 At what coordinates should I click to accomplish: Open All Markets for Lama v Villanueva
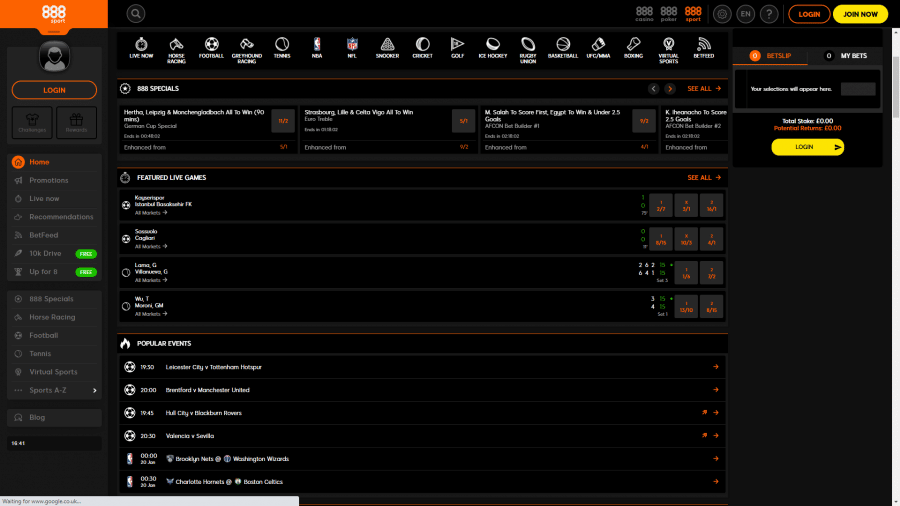(x=151, y=281)
